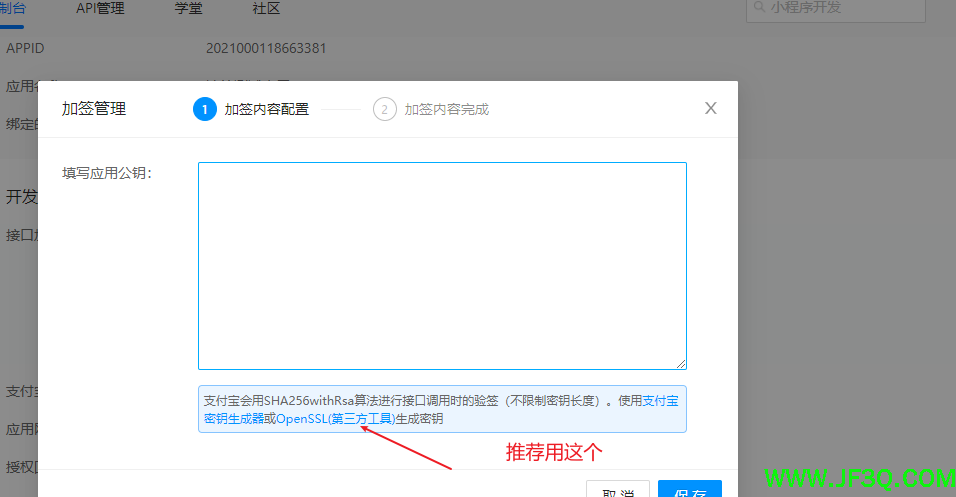
Task: Click the 填写应用公钥 field label
Action: (107, 172)
